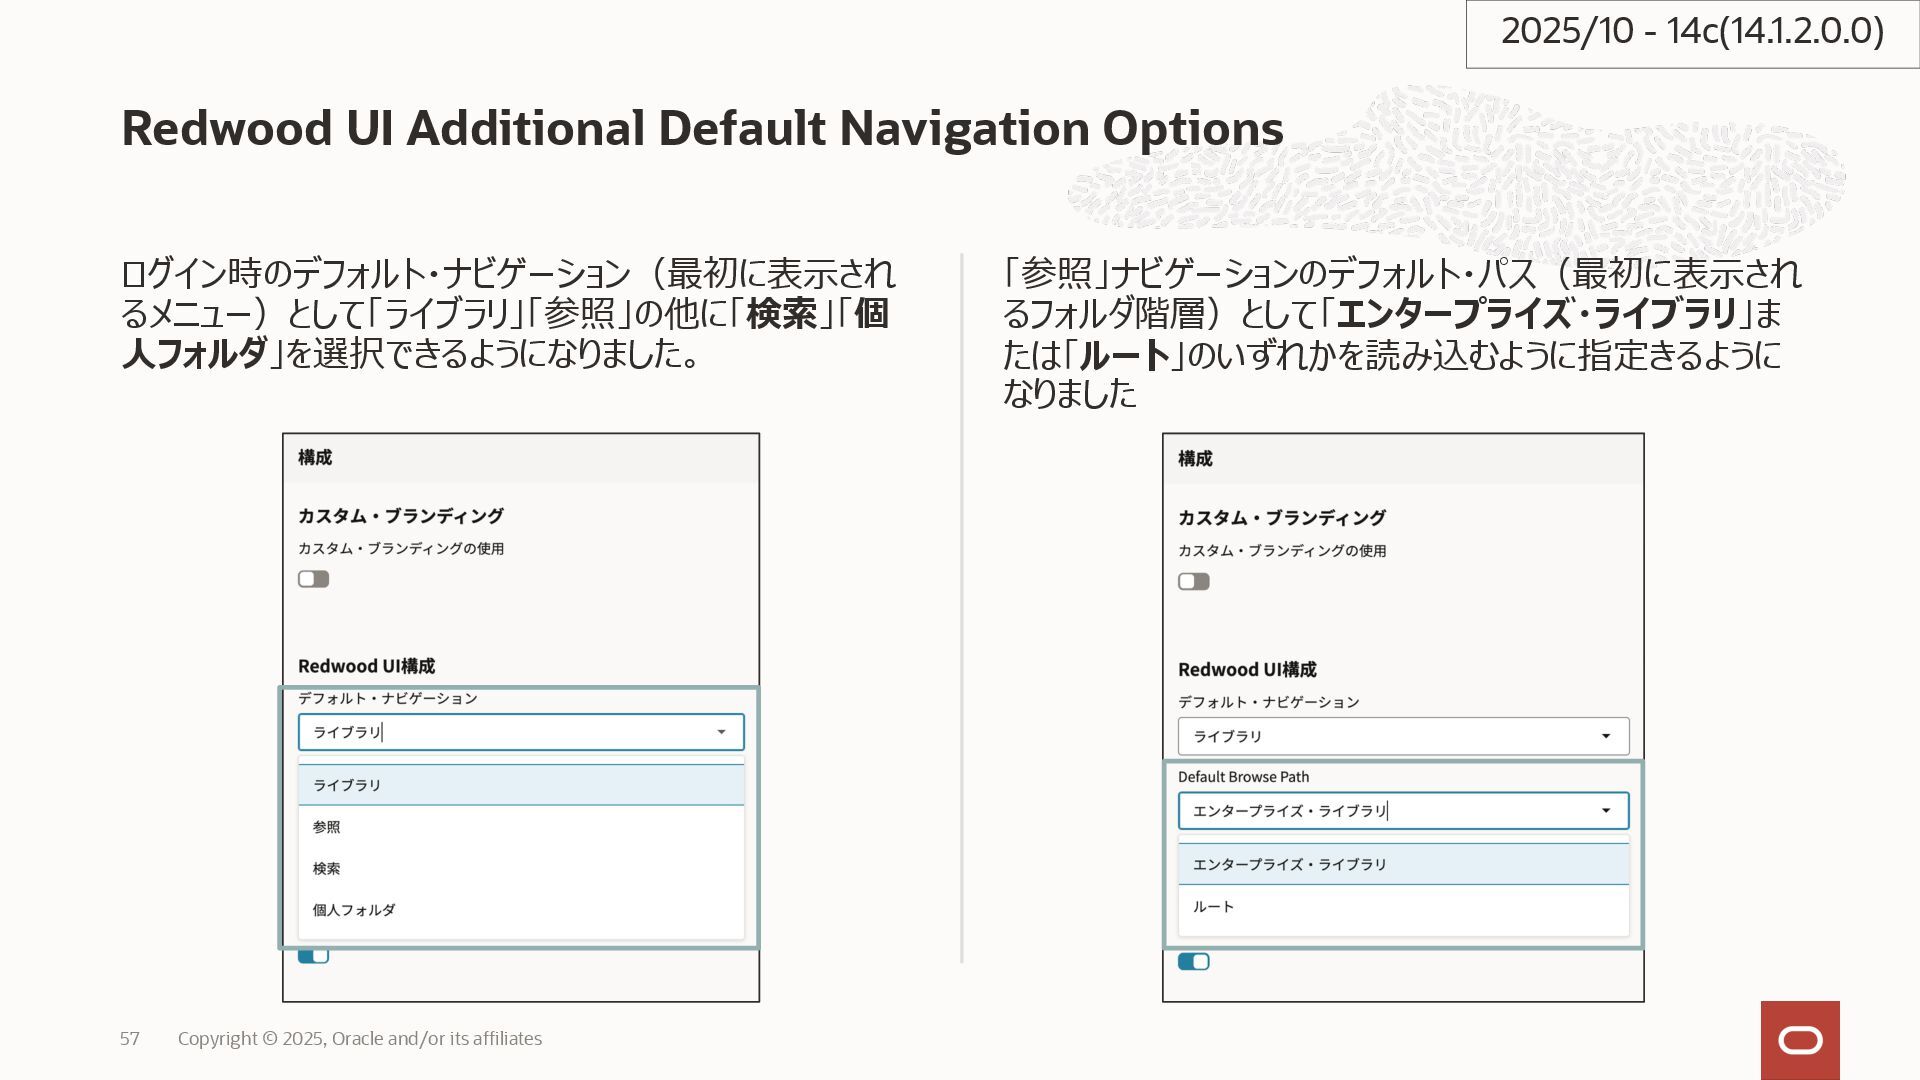The height and width of the screenshot is (1080, 1920).
Task: Select ルート option in browse path list
Action: coord(1214,907)
